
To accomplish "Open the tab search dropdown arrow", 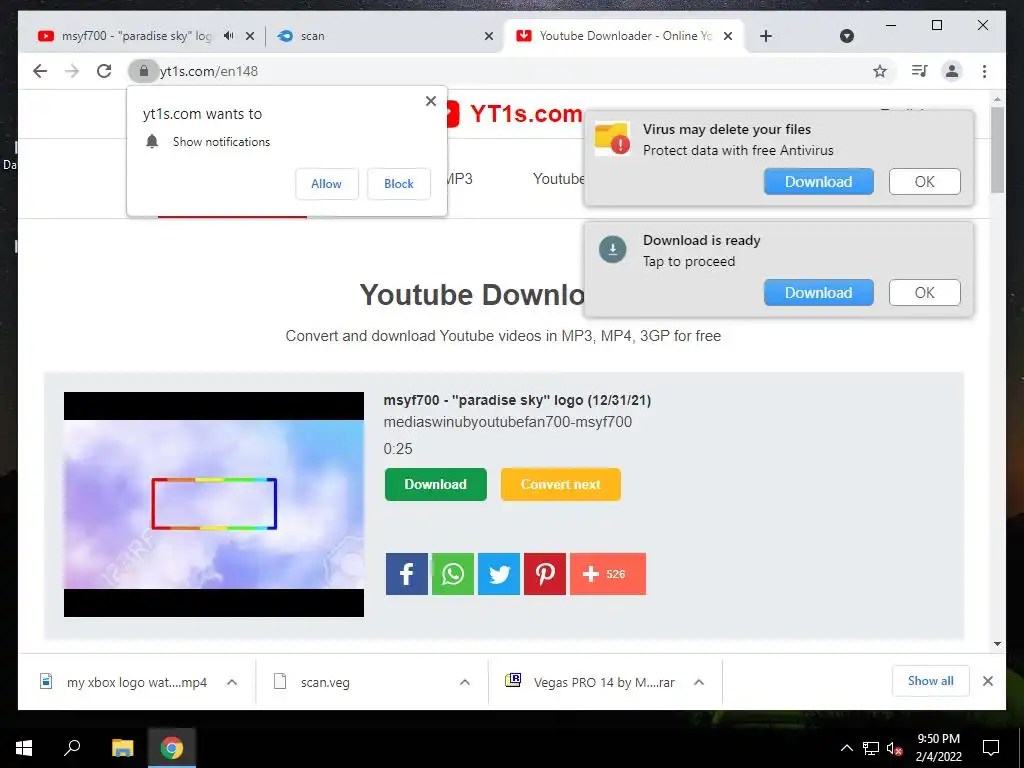I will (846, 36).
